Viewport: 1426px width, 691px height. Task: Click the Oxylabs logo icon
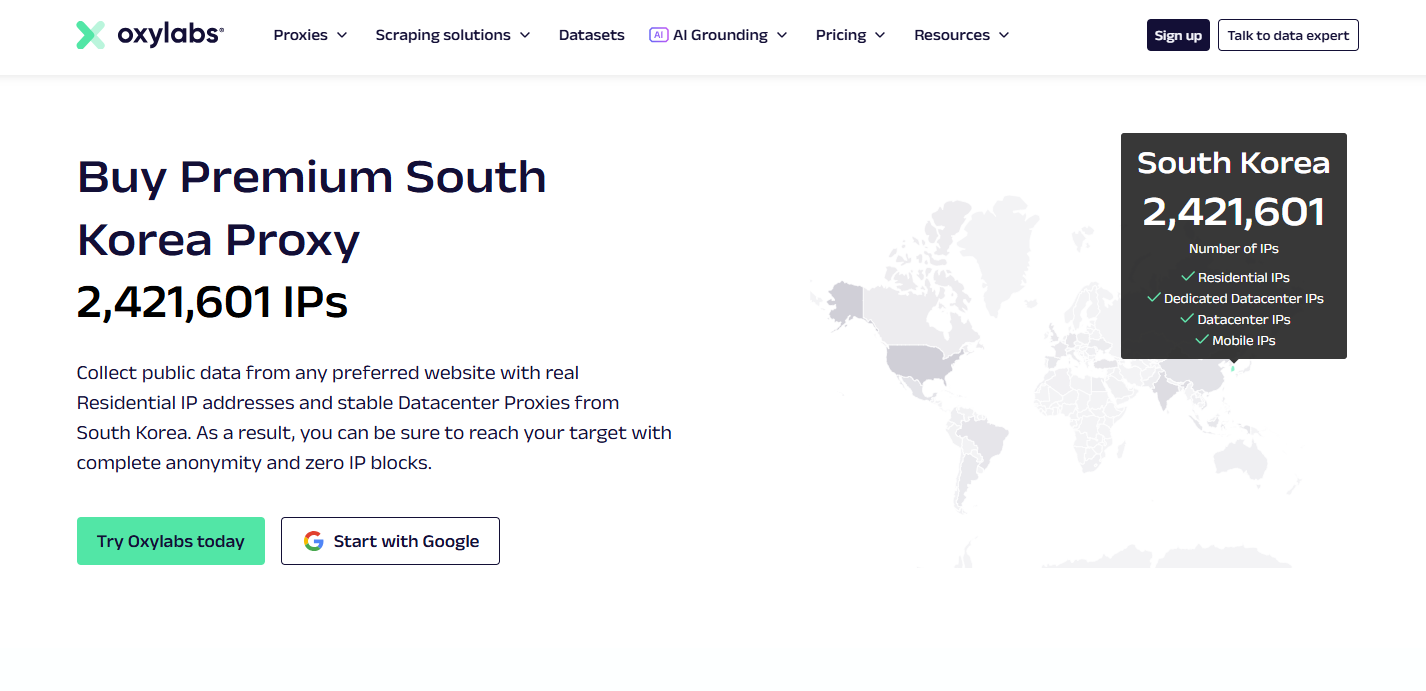coord(91,35)
